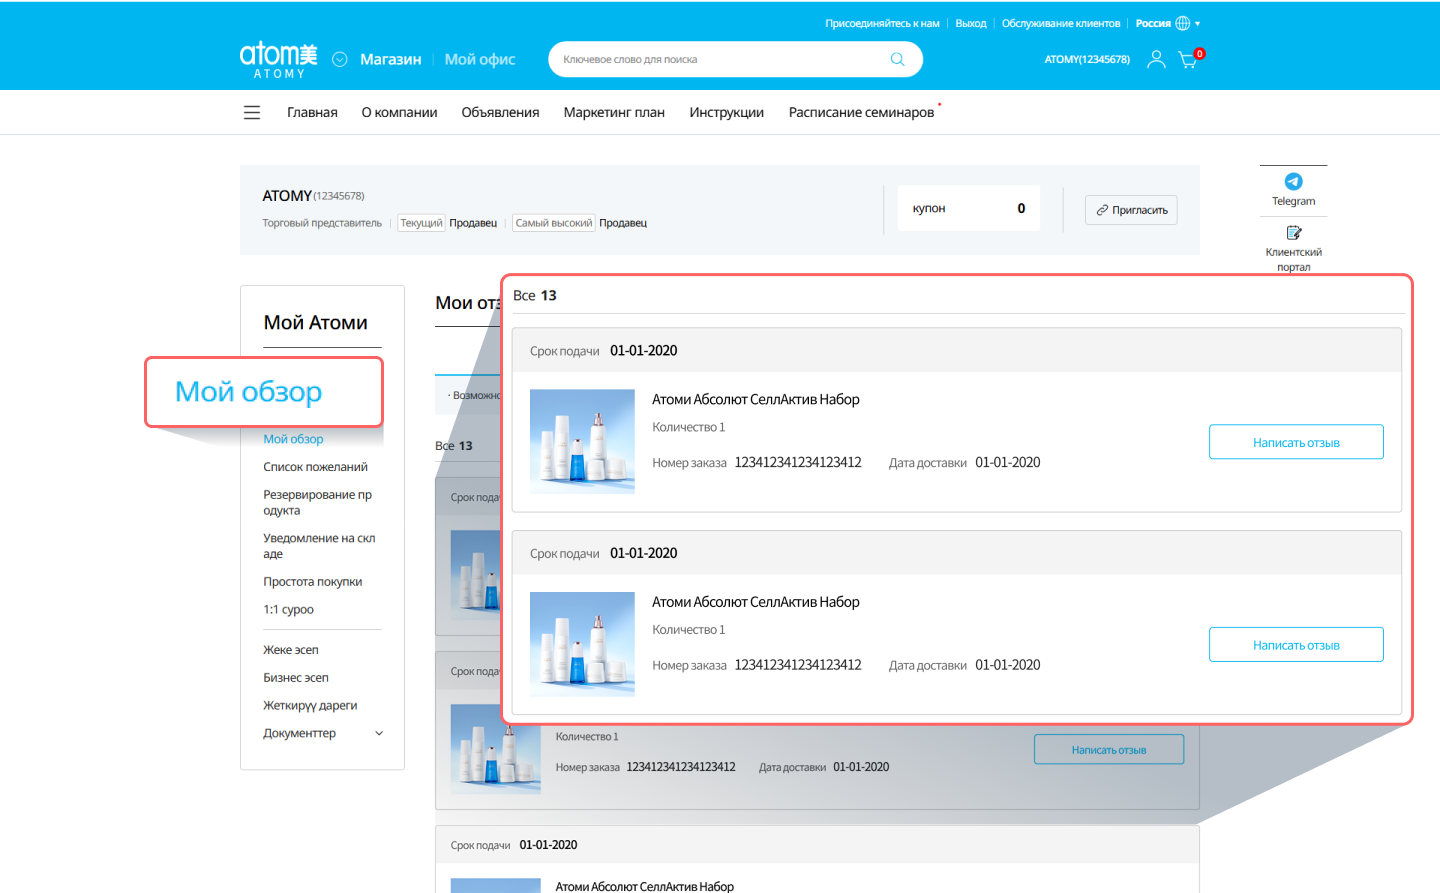Open Простота покупки sidebar item
Image resolution: width=1440 pixels, height=893 pixels.
312,582
